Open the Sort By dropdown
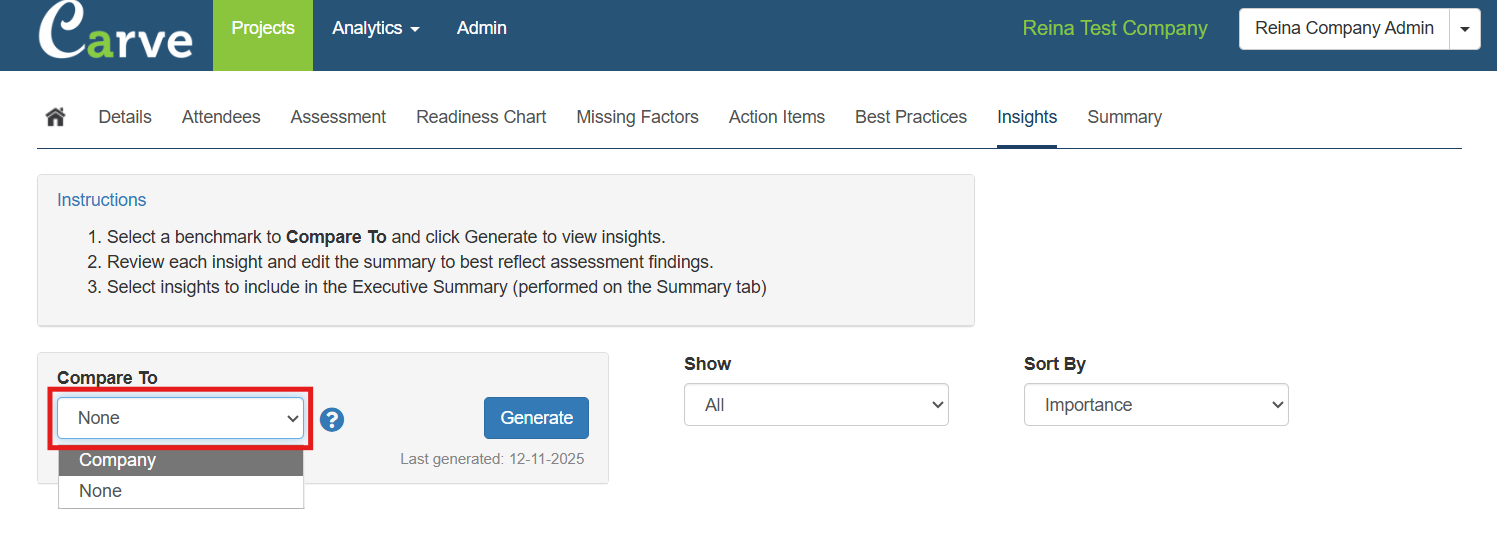This screenshot has width=1497, height=543. point(1155,405)
